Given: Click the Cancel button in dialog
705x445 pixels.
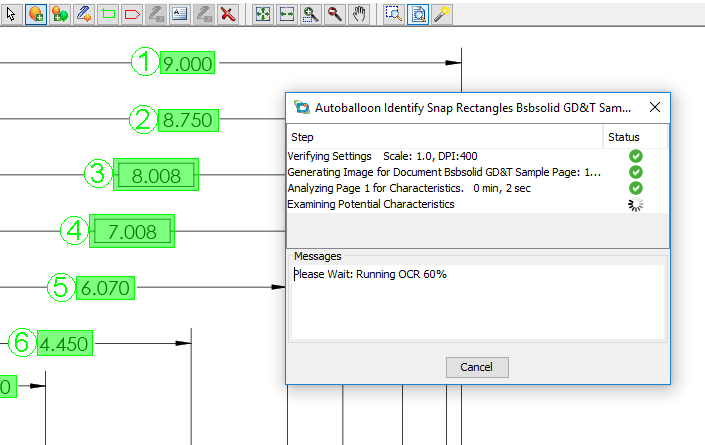Looking at the screenshot, I should tap(477, 367).
